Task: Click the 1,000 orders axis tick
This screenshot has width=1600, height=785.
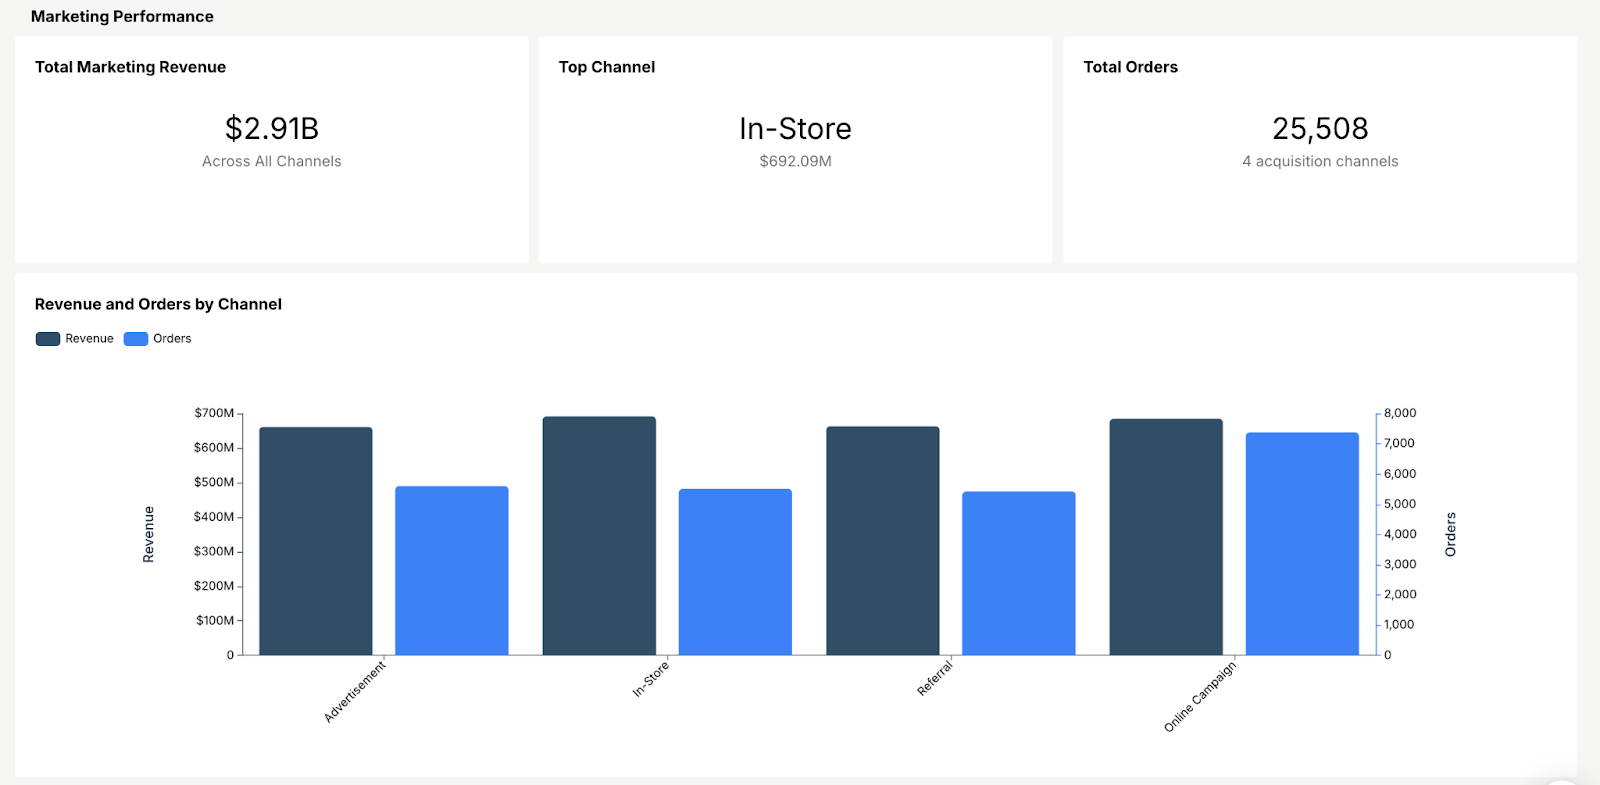Action: click(1399, 624)
